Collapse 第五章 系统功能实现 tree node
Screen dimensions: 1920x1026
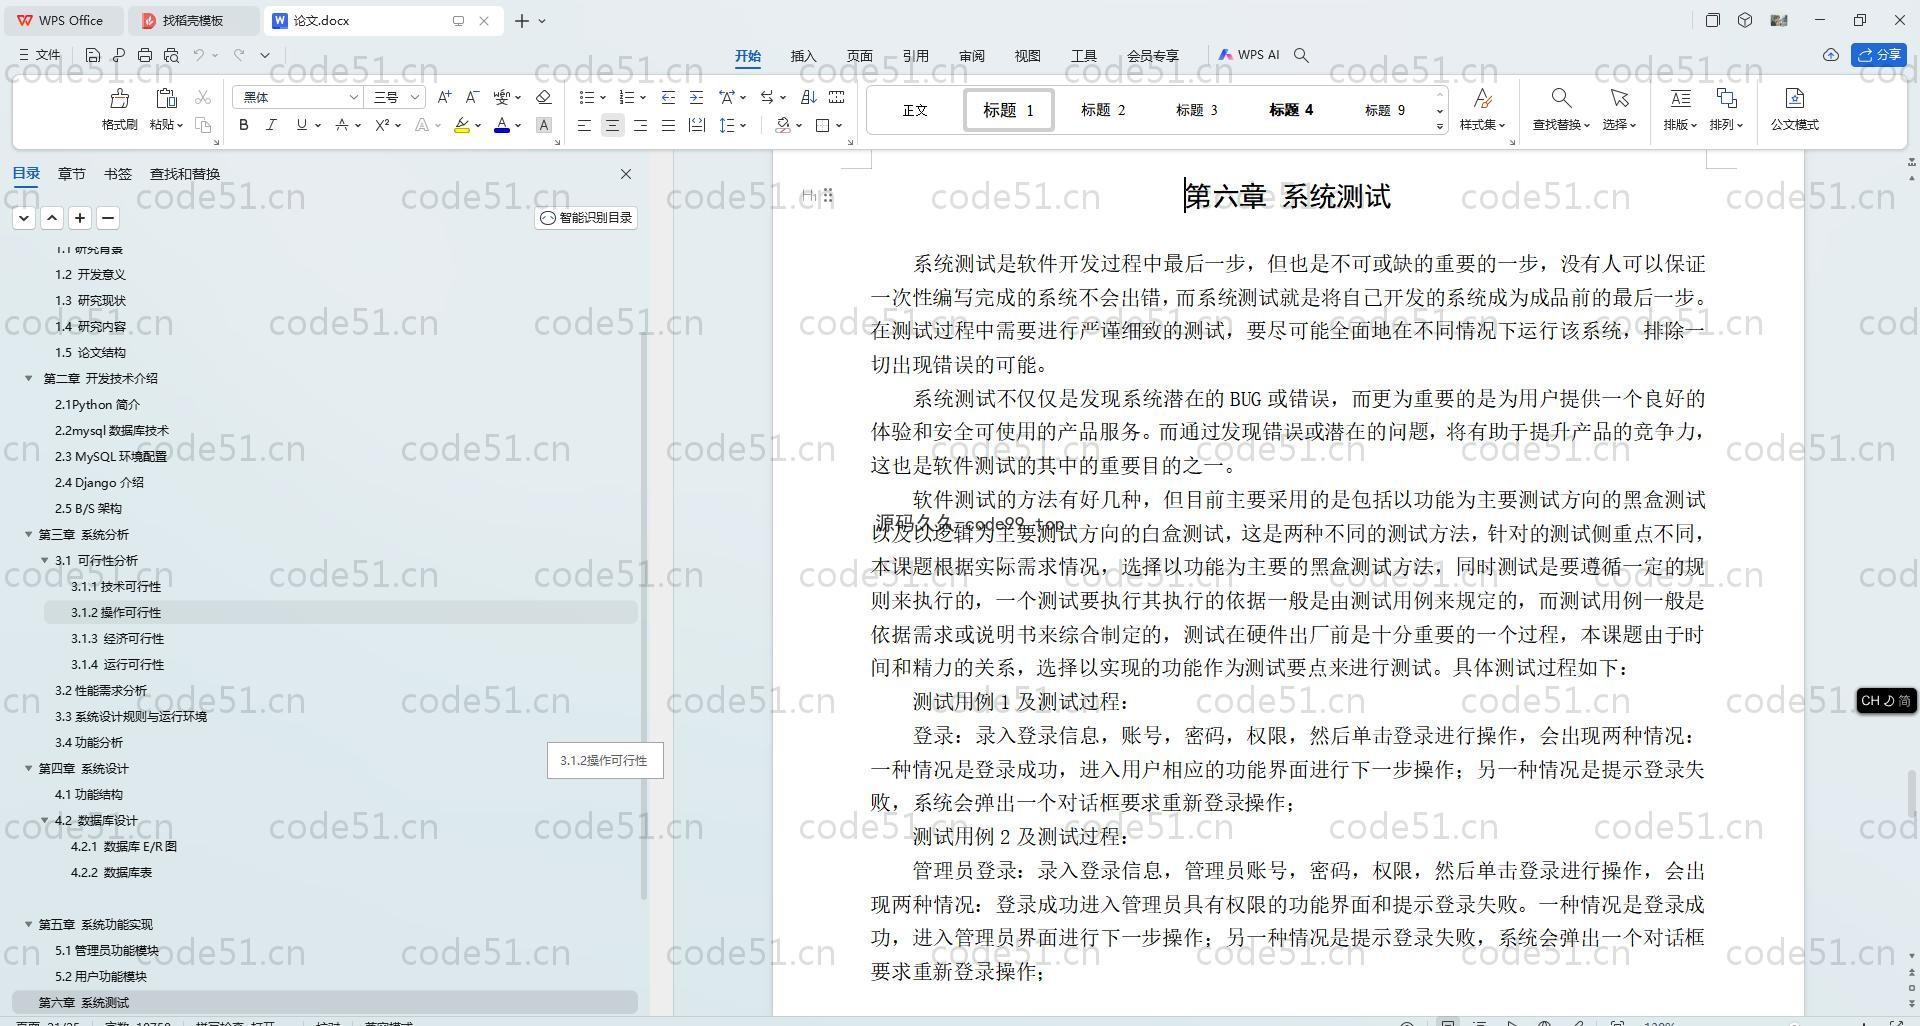[x=29, y=924]
